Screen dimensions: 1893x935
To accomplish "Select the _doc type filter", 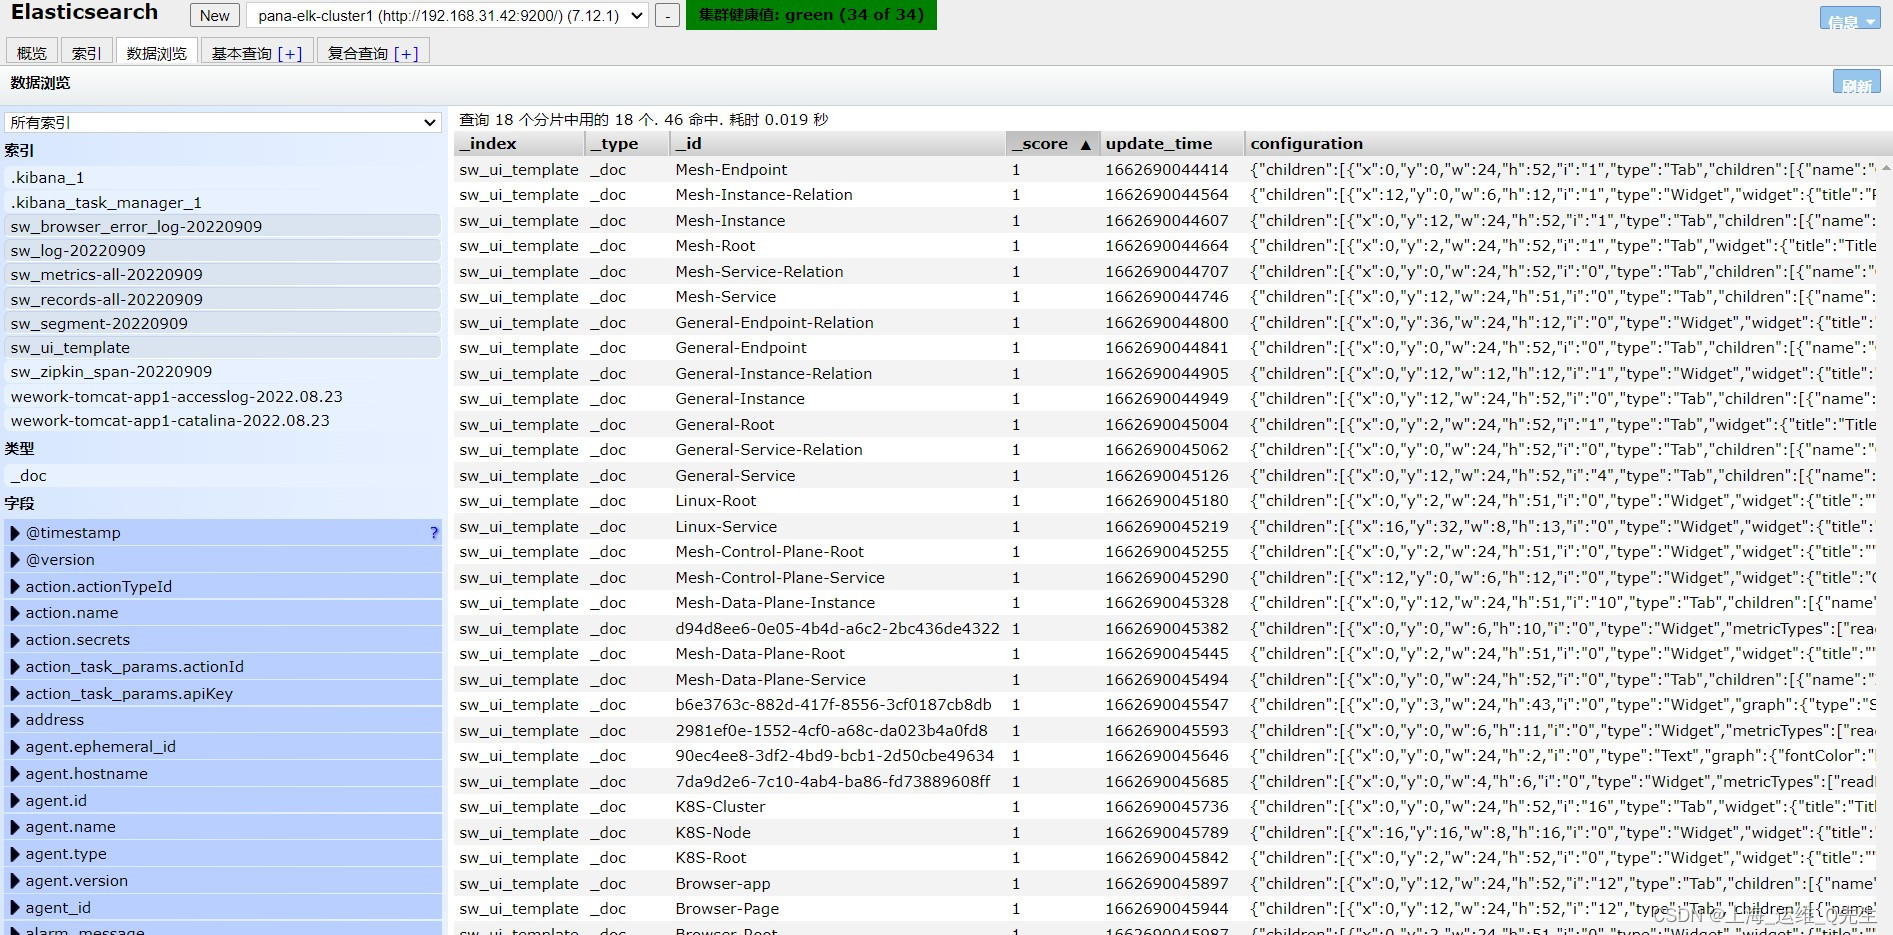I will pos(222,475).
